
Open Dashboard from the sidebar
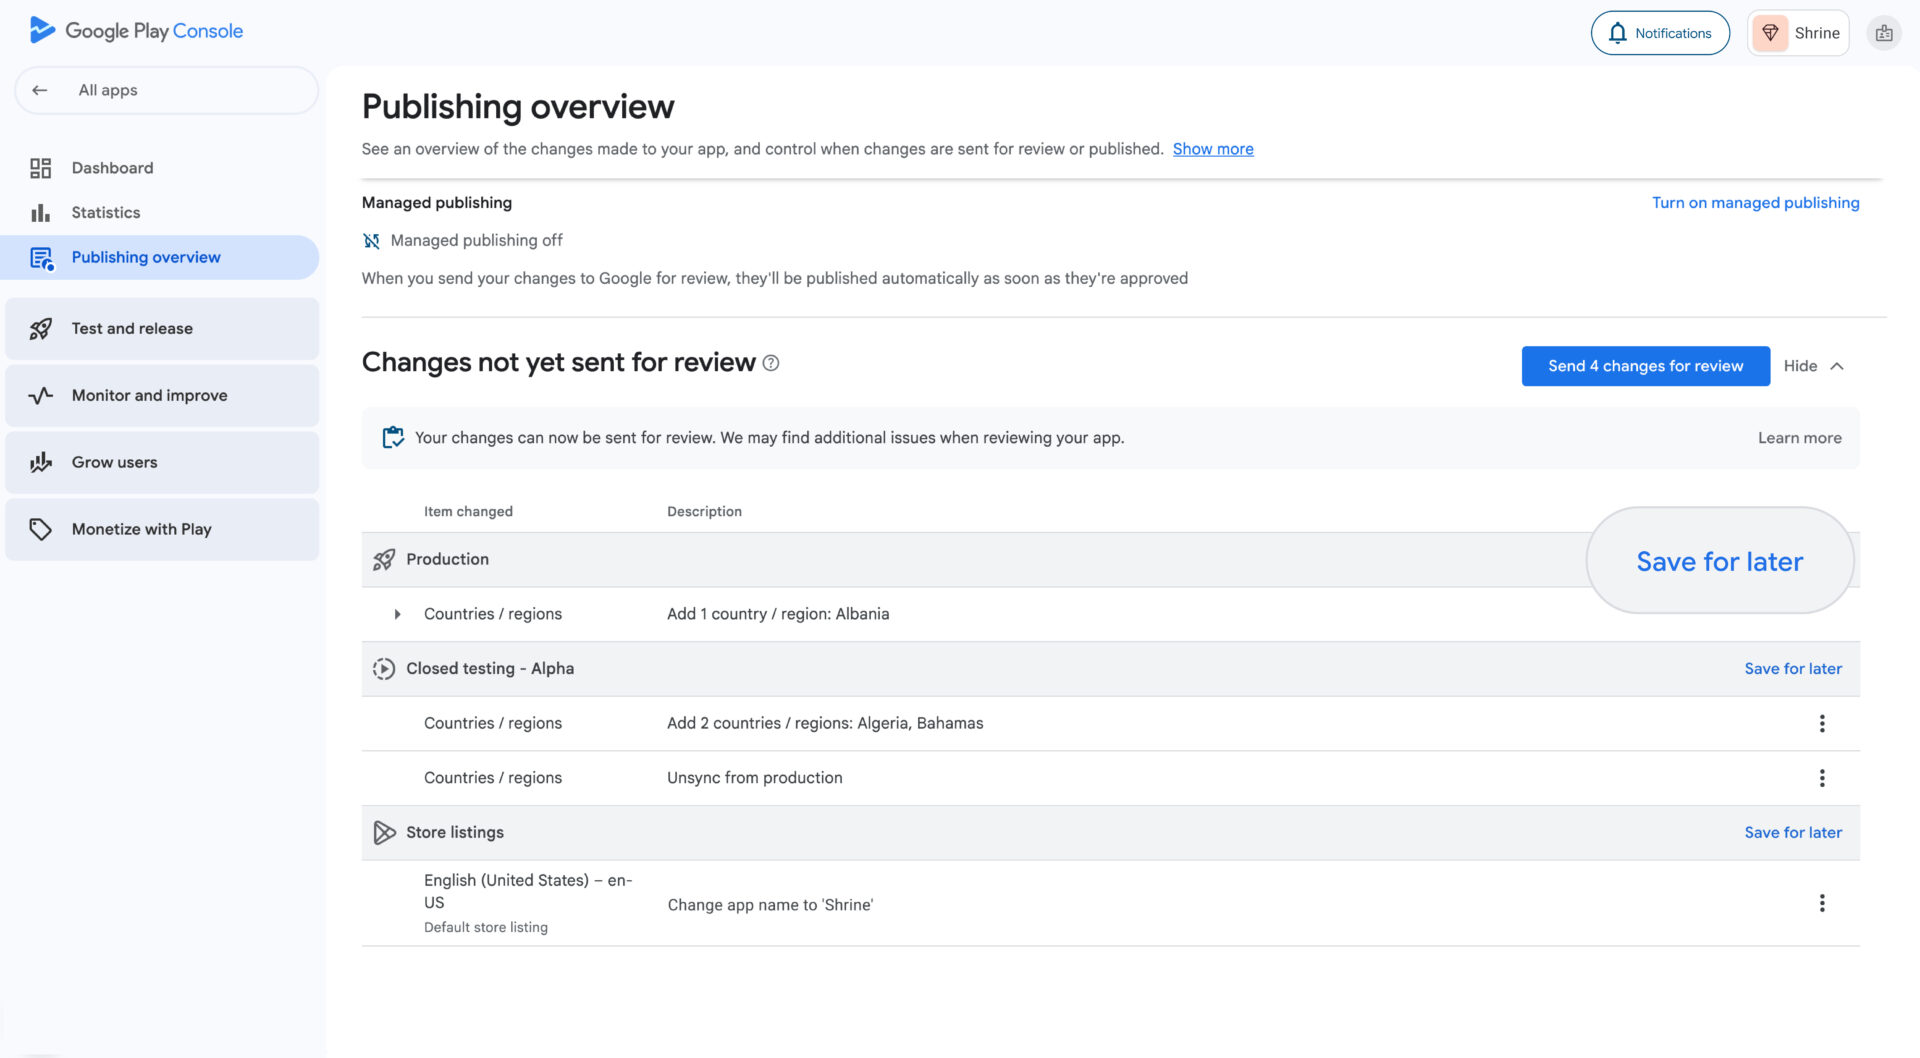[112, 168]
